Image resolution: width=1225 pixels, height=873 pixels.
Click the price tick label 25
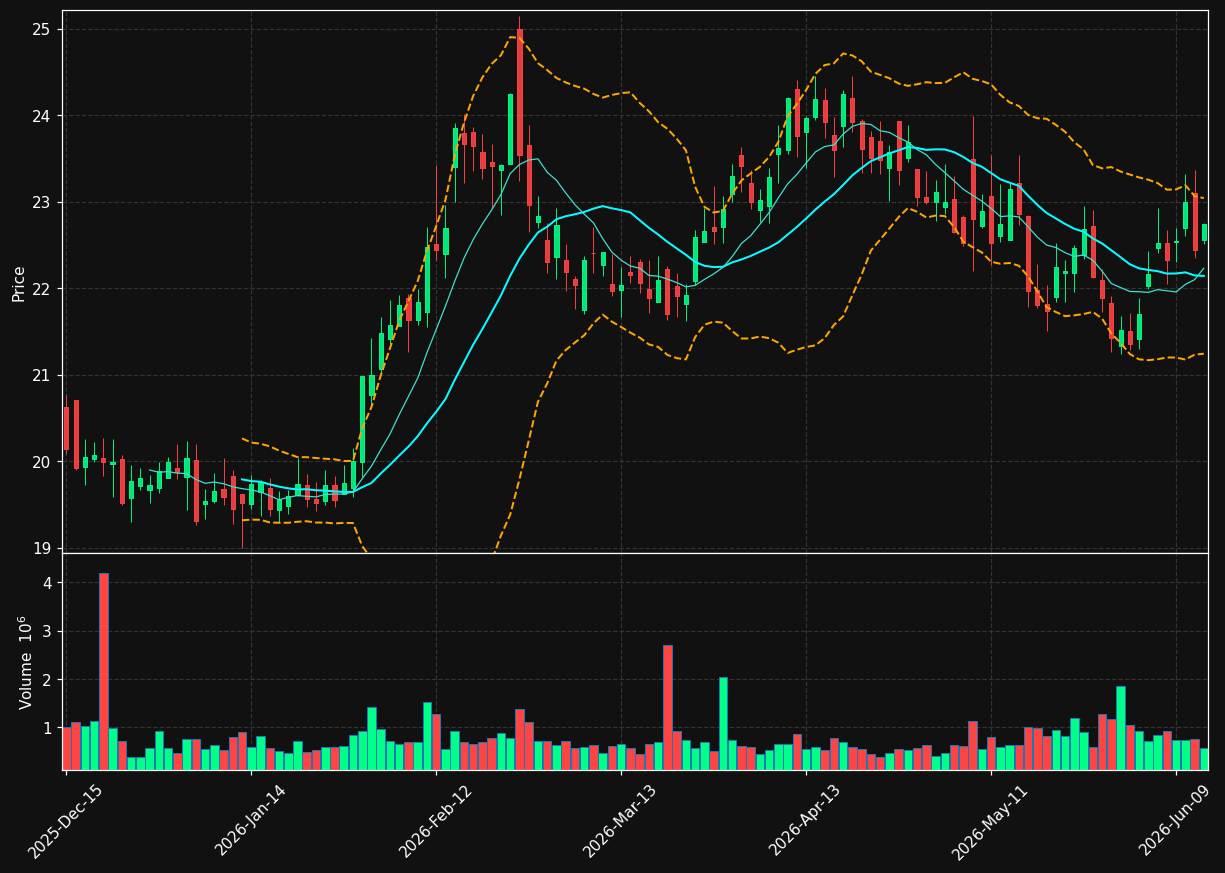click(x=41, y=29)
